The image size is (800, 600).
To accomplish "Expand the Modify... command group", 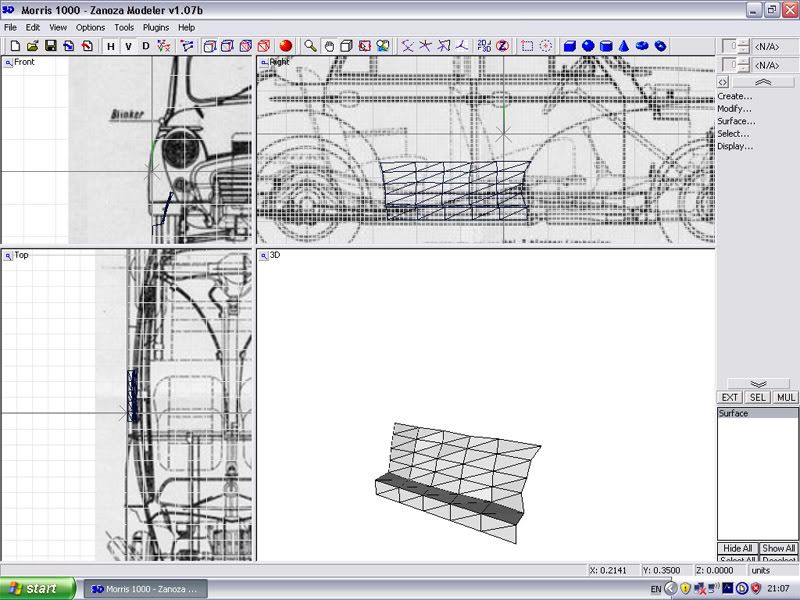I will click(x=735, y=109).
